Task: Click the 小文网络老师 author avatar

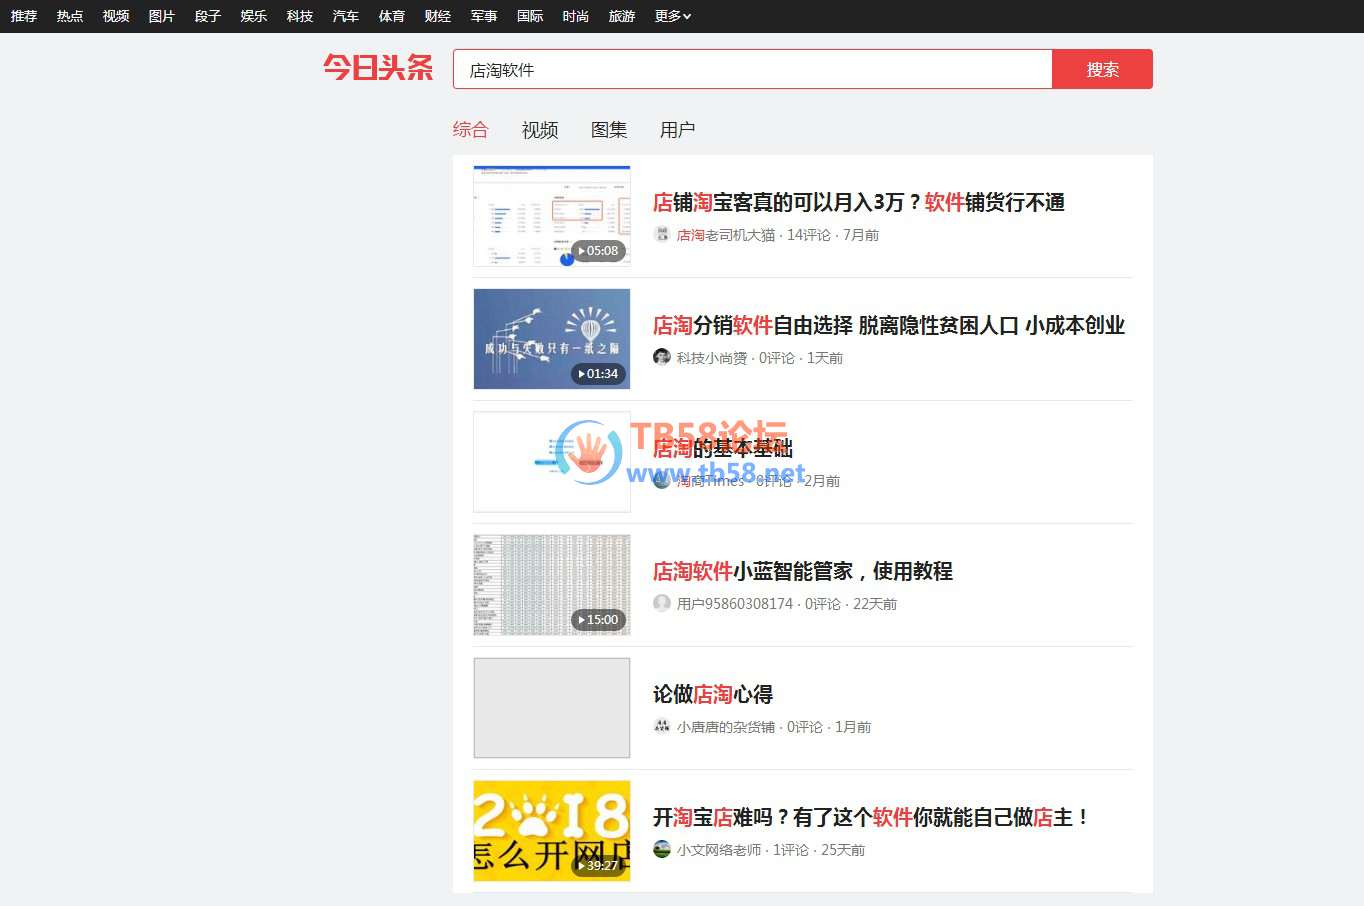Action: click(661, 849)
